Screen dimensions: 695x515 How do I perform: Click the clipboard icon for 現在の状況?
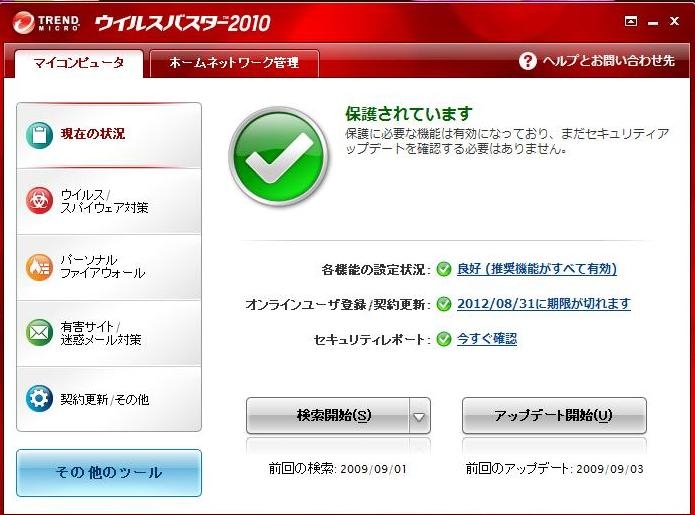(39, 135)
